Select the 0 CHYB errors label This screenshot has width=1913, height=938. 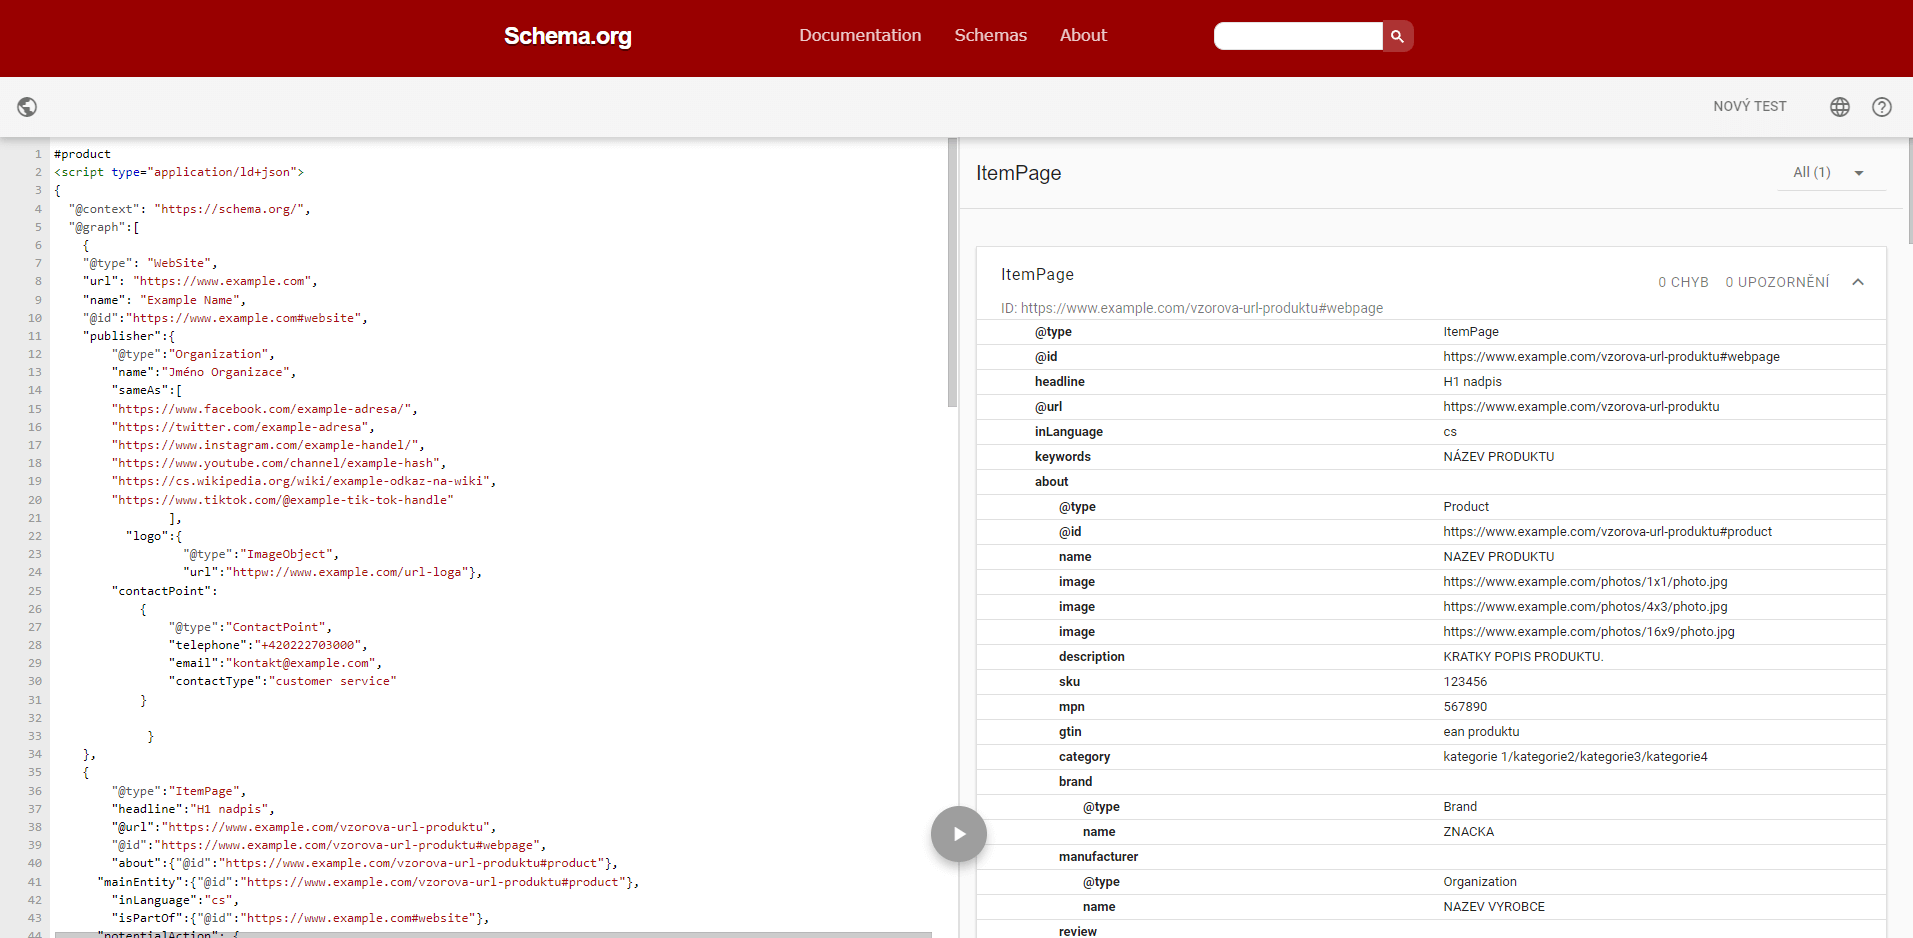pyautogui.click(x=1683, y=282)
